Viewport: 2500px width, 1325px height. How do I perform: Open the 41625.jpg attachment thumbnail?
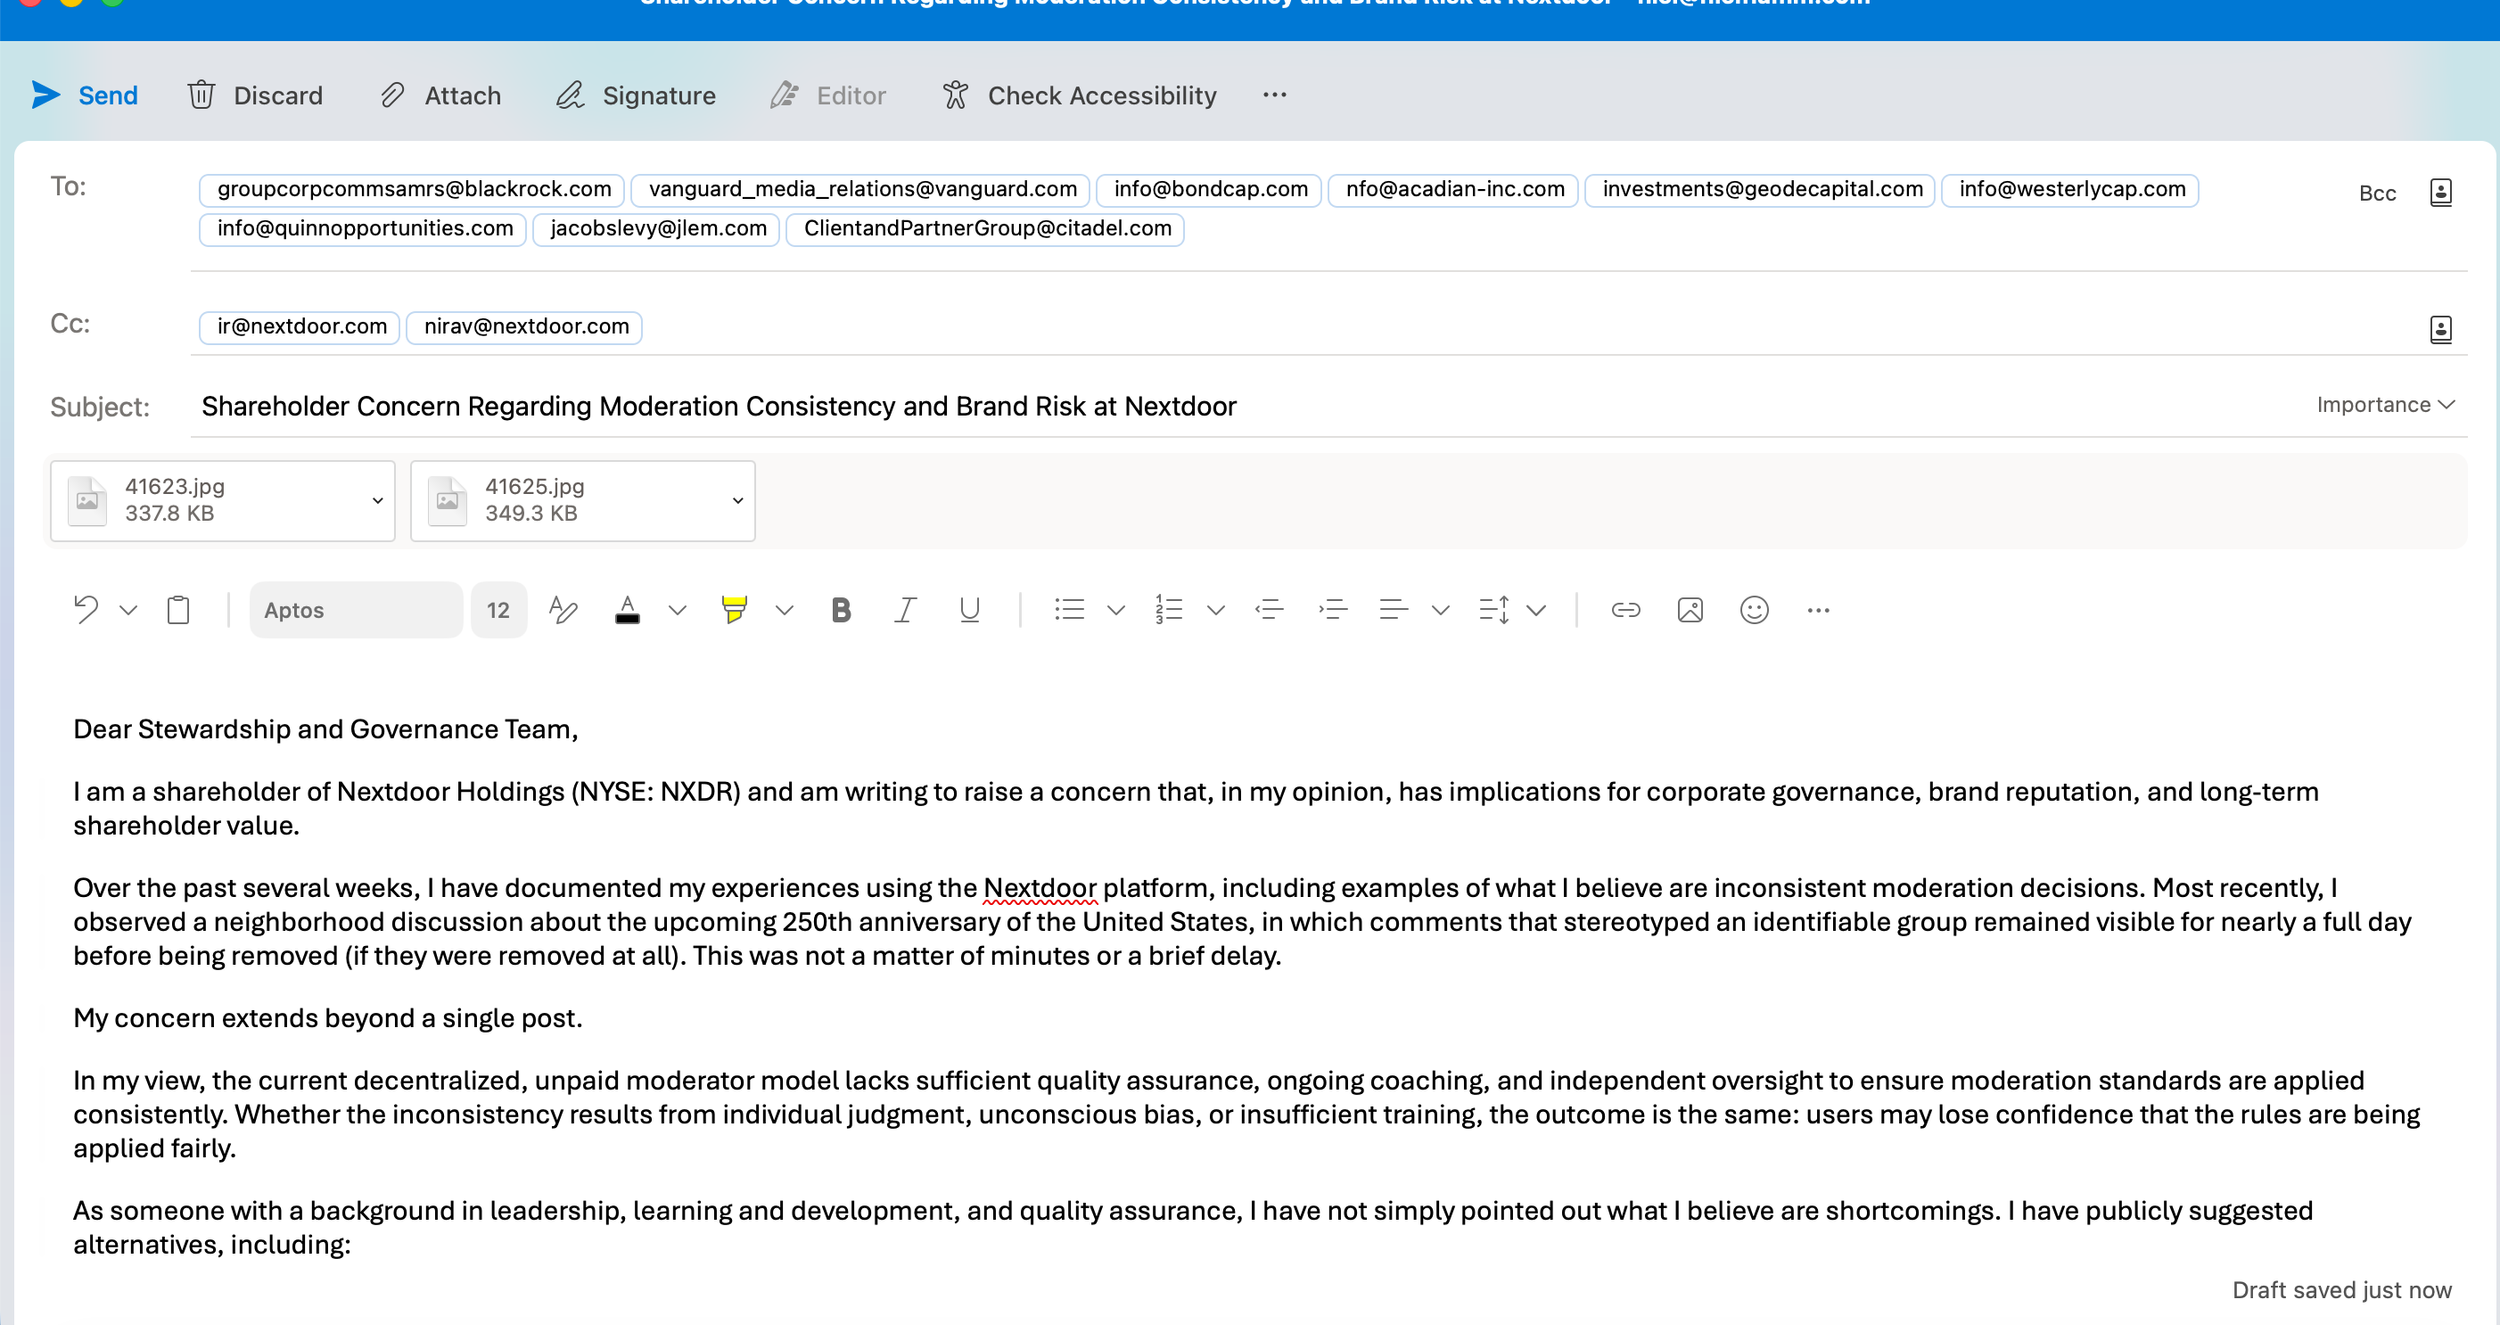448,500
